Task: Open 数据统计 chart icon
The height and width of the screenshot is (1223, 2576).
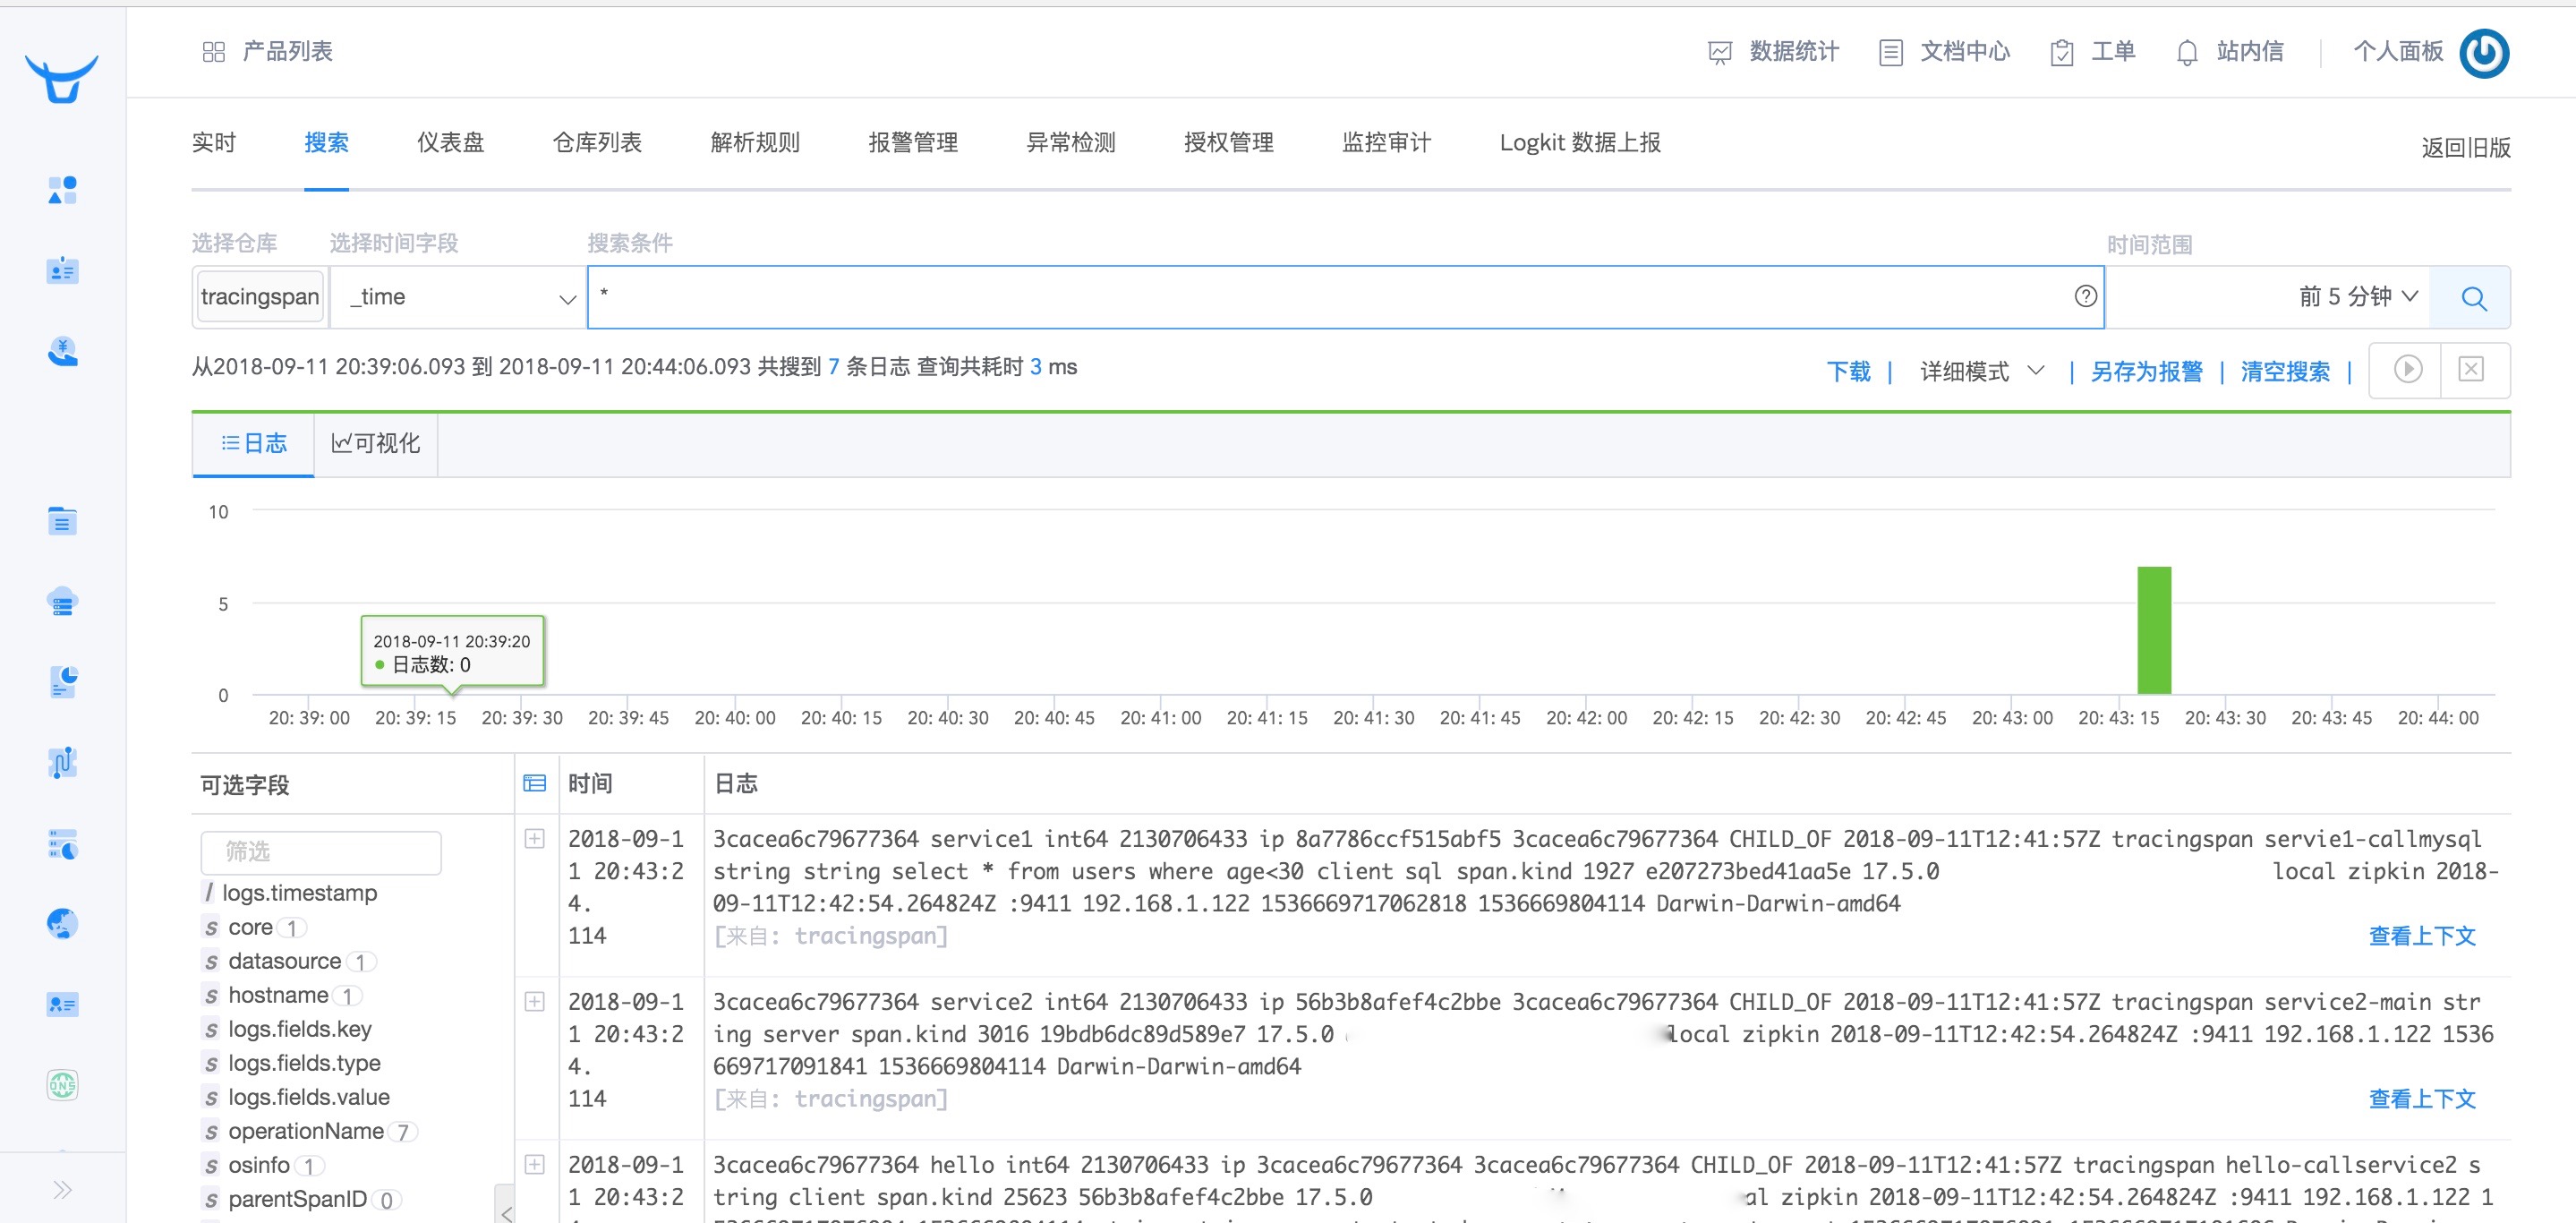Action: (x=1719, y=52)
